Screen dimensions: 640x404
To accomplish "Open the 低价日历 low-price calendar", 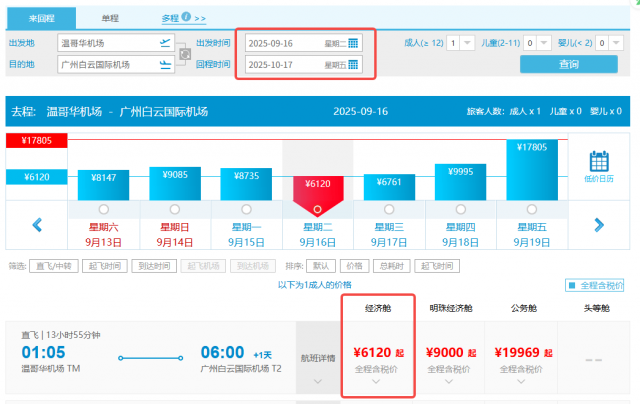I will [x=600, y=169].
